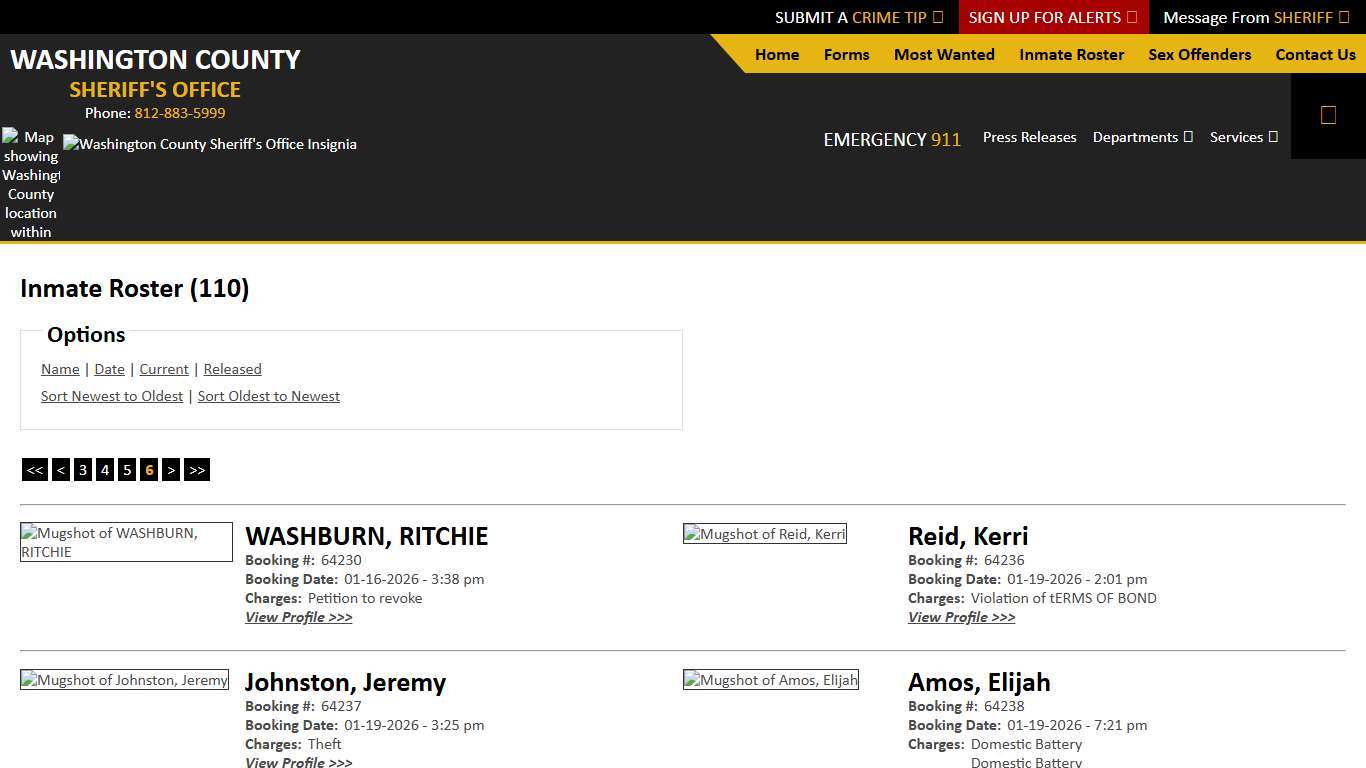
Task: Click the Sheriff's Office insignia image
Action: point(210,144)
